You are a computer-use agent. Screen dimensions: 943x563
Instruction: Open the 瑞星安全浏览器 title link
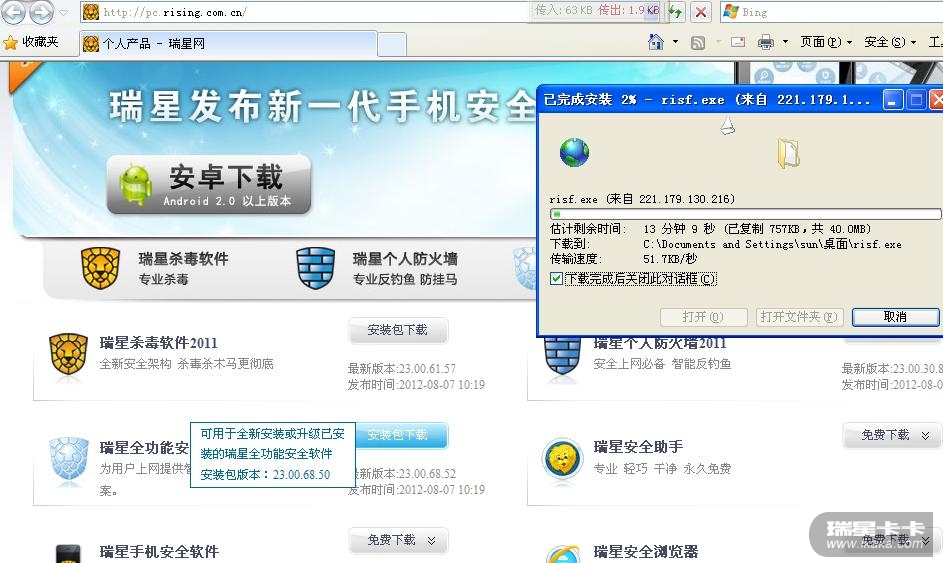(x=646, y=552)
